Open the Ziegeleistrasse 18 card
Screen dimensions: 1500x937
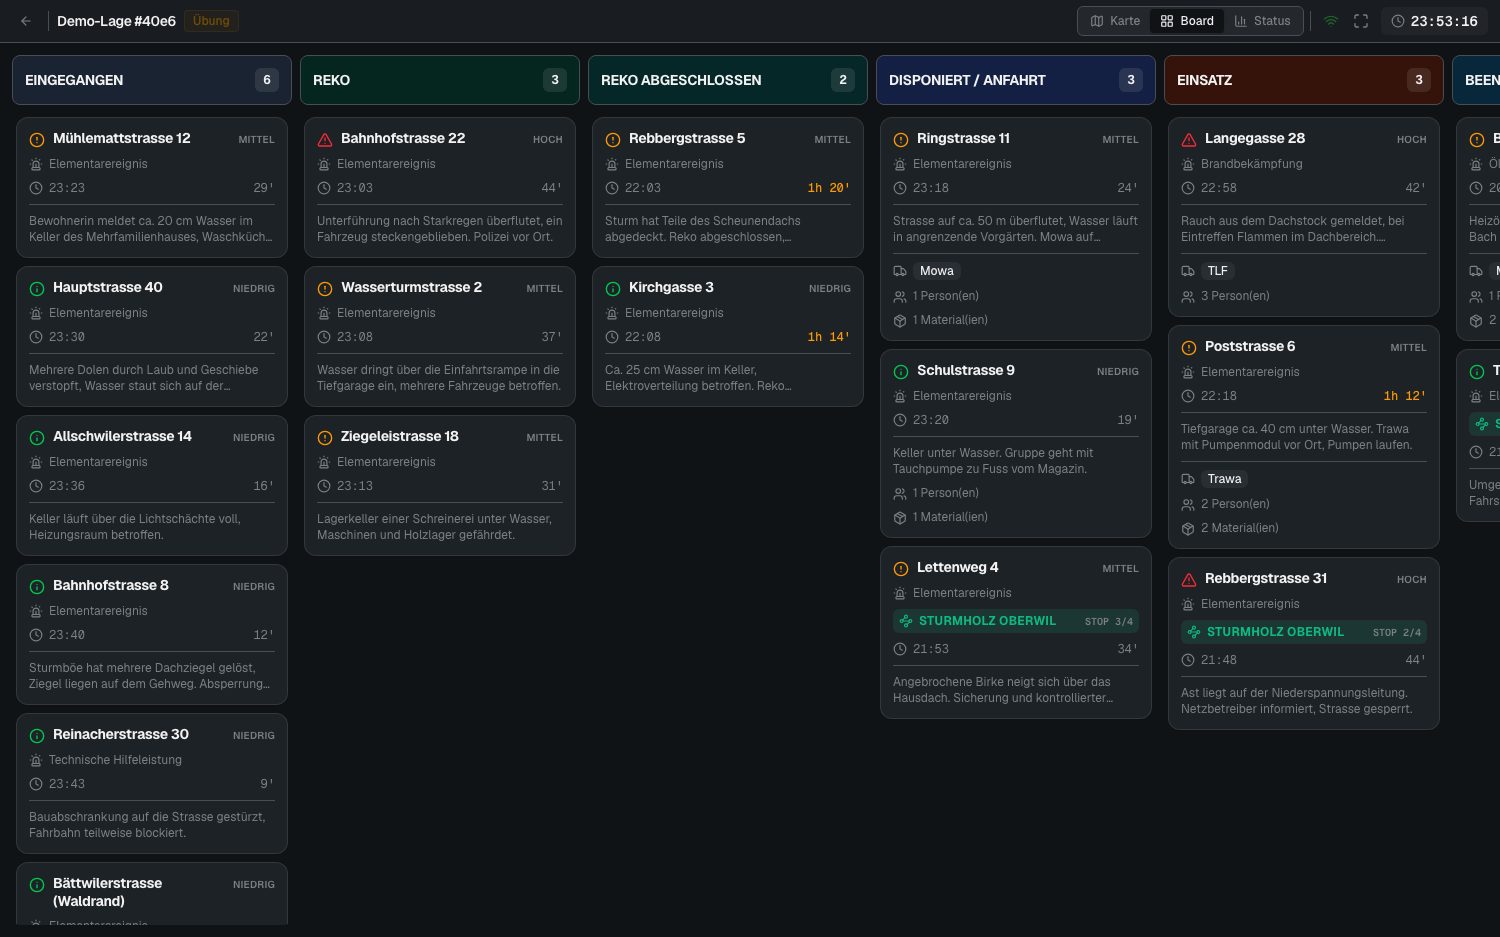click(x=440, y=486)
